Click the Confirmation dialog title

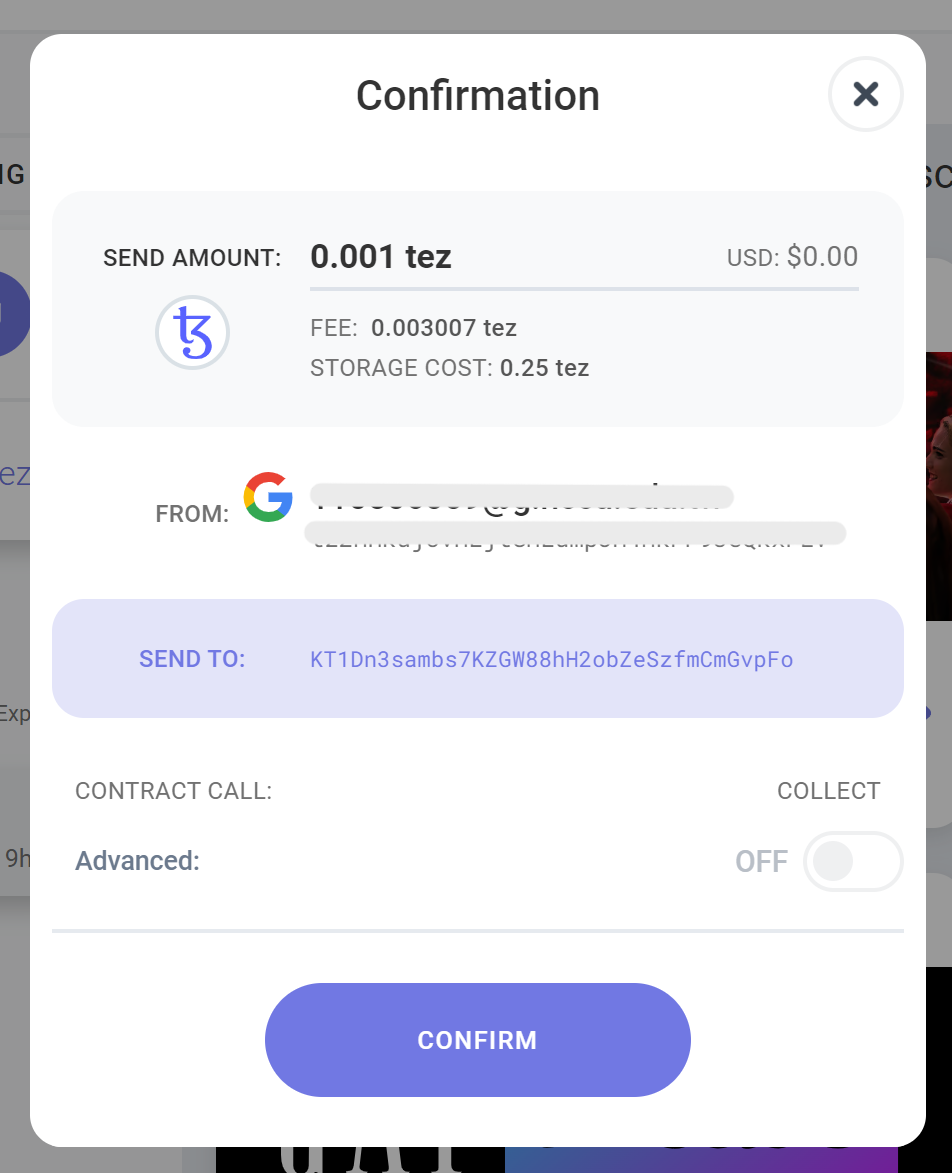click(478, 96)
